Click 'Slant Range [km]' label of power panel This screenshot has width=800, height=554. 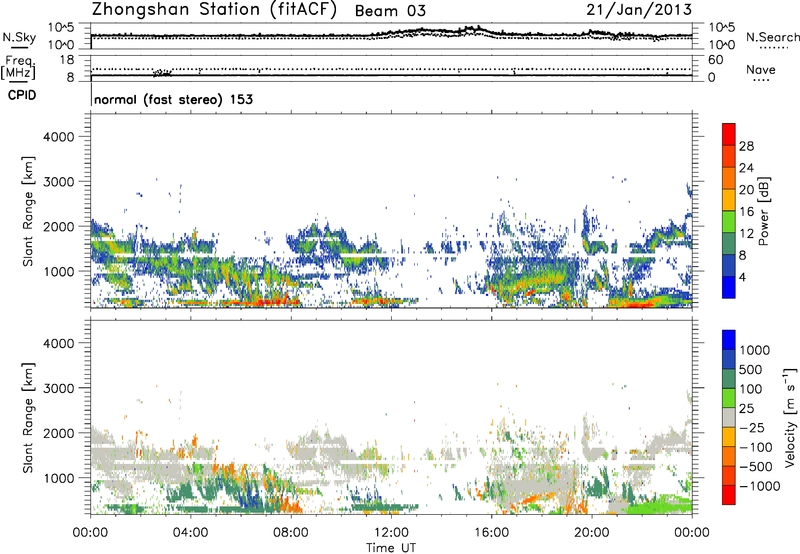tap(28, 211)
